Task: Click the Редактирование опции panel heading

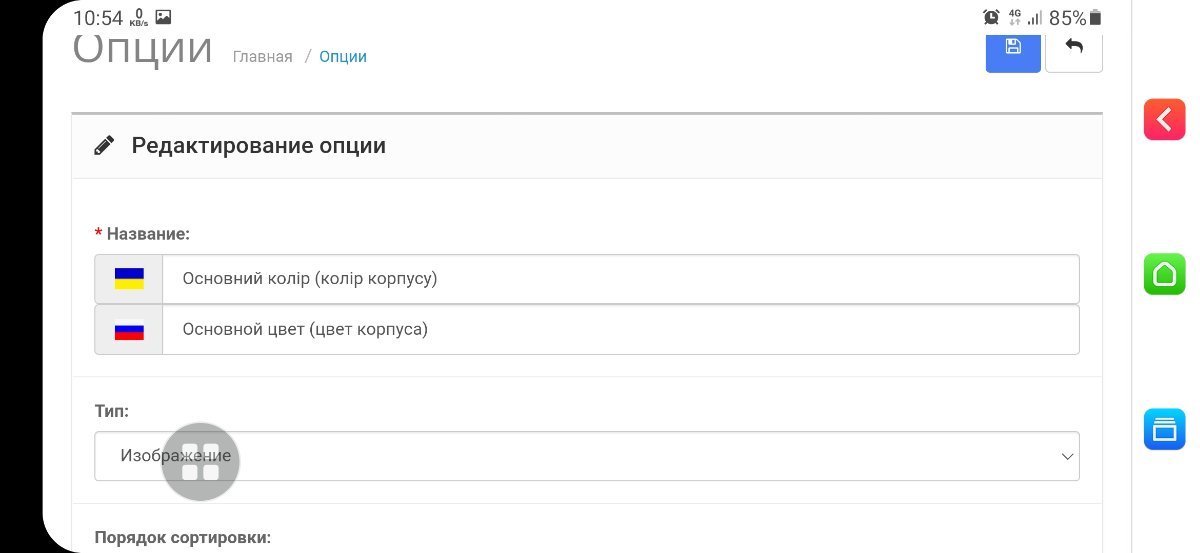Action: tap(259, 146)
